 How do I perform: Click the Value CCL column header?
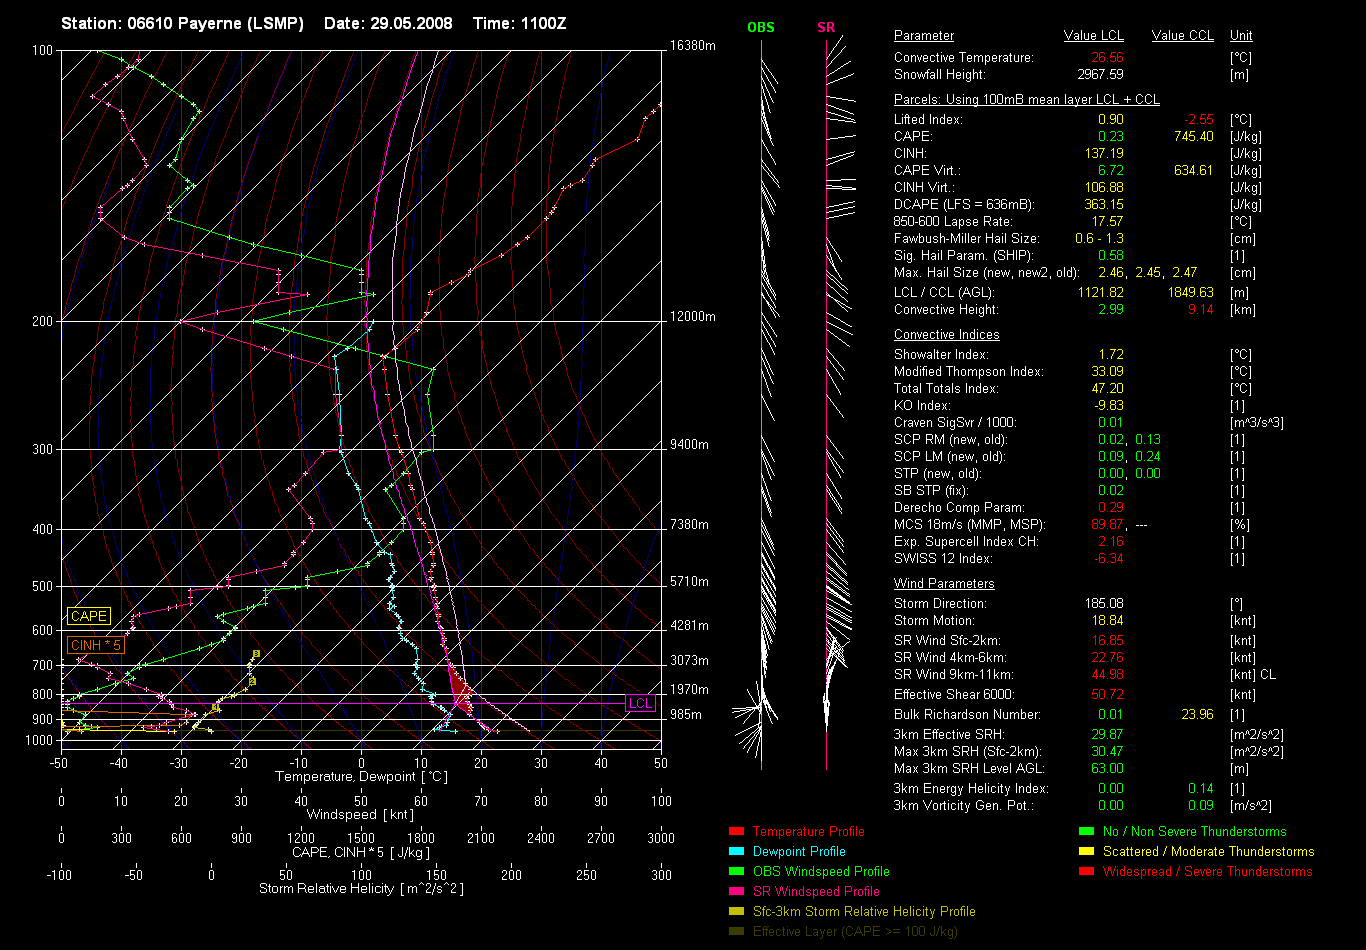[x=1182, y=36]
